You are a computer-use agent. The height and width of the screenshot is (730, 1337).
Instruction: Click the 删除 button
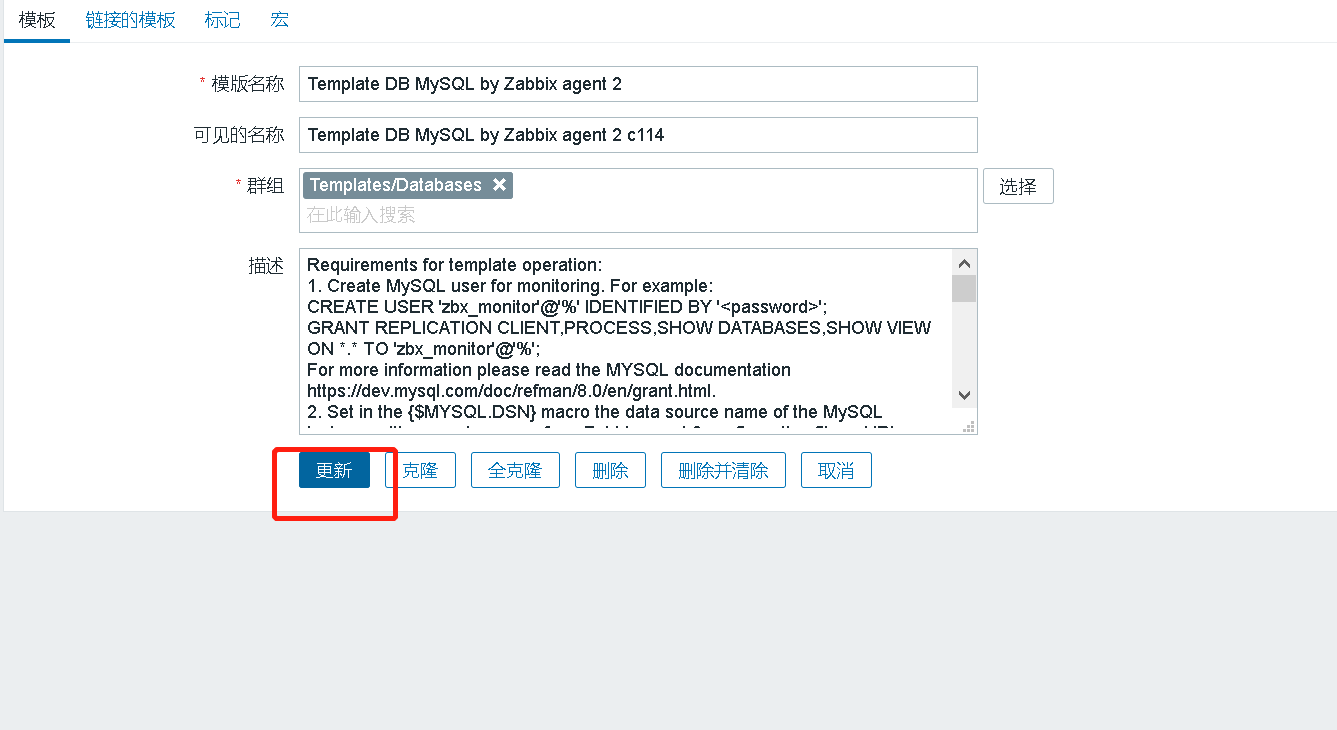pyautogui.click(x=610, y=470)
